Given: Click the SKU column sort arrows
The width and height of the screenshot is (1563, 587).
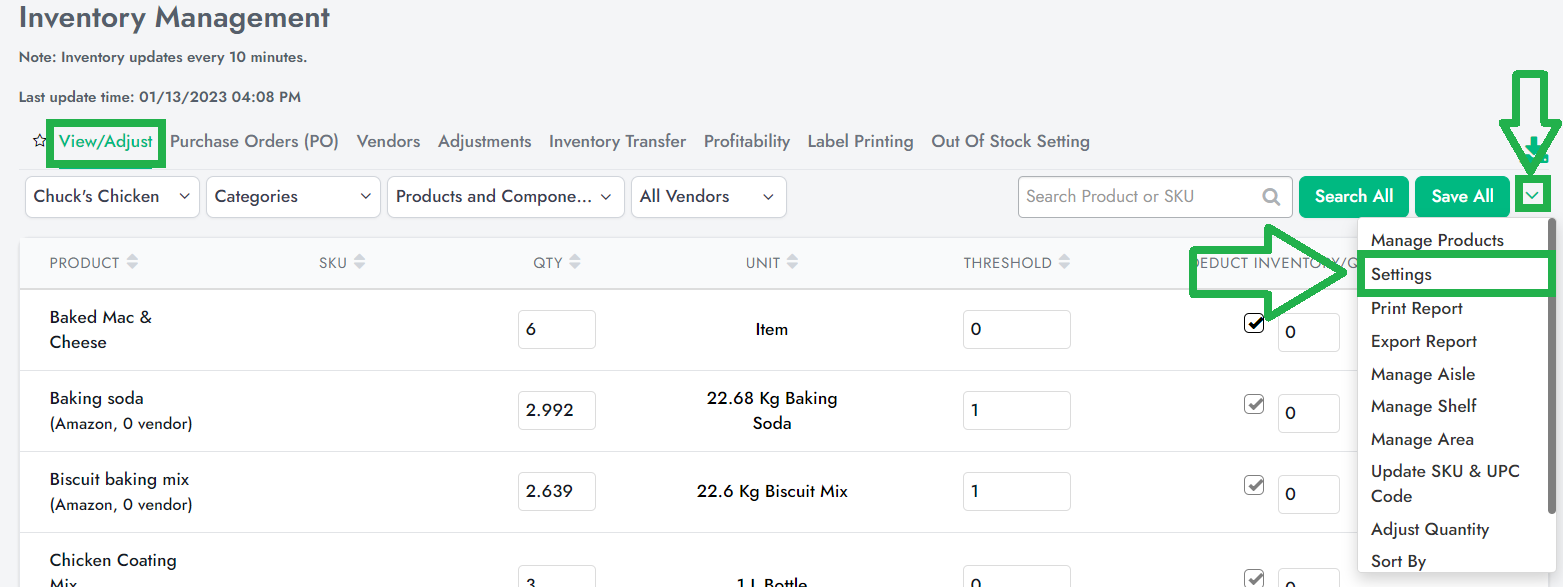Looking at the screenshot, I should (359, 263).
